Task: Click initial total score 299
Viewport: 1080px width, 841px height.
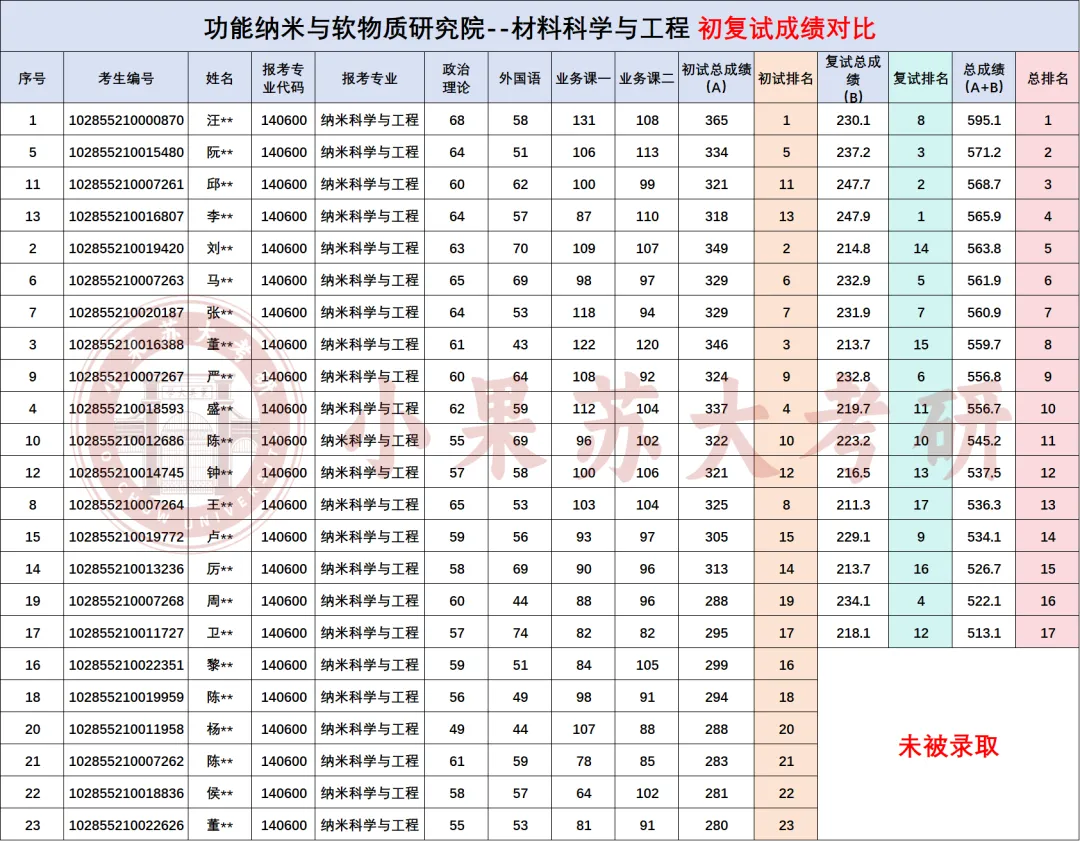Action: (x=716, y=665)
